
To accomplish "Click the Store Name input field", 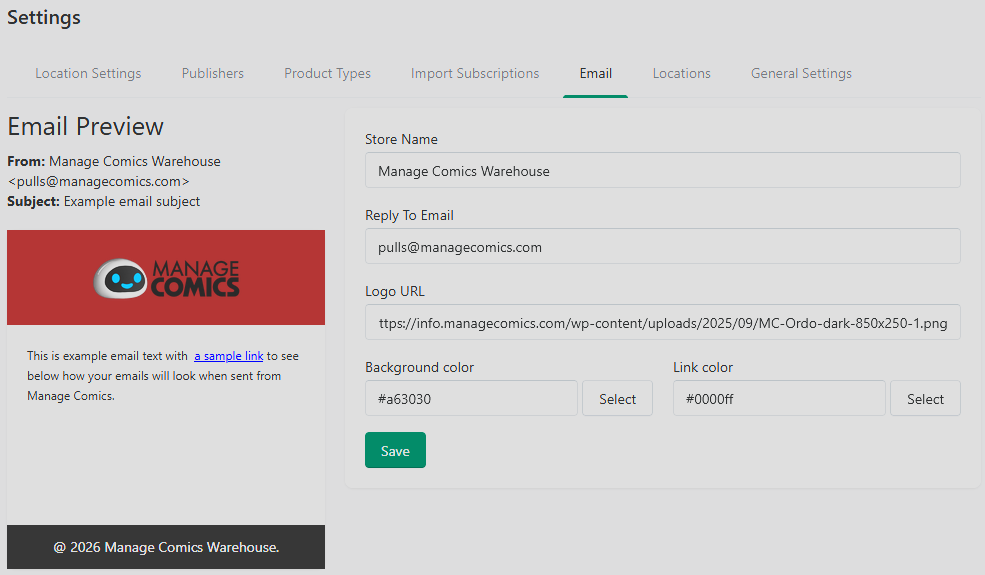I will (x=663, y=170).
